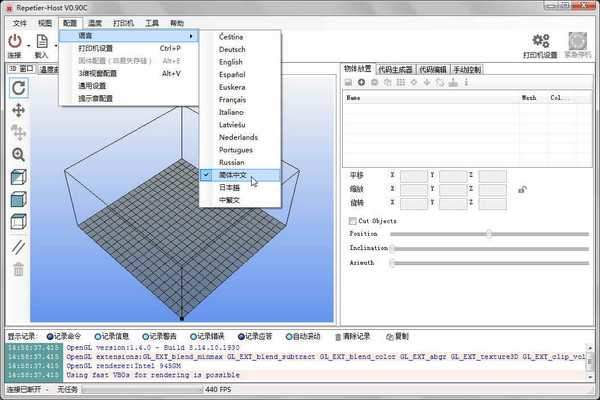Switch to the 手动控制 tab

point(465,69)
